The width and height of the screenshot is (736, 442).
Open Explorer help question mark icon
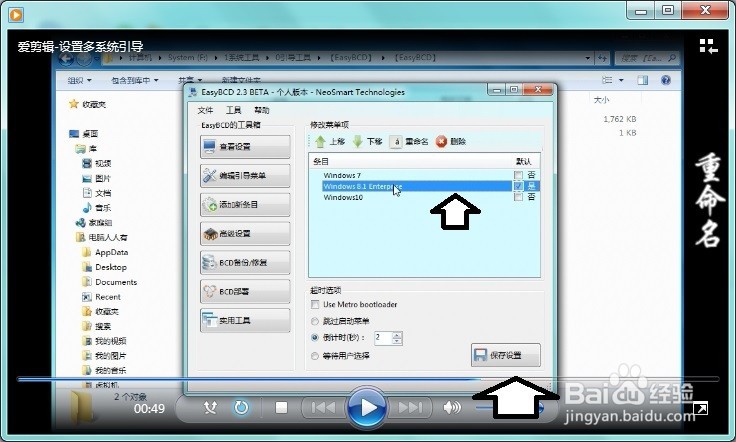click(x=666, y=80)
